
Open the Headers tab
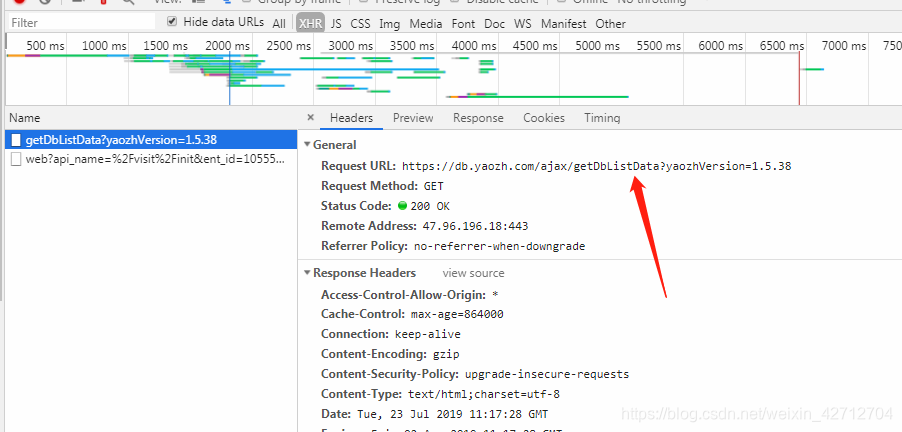pyautogui.click(x=351, y=118)
